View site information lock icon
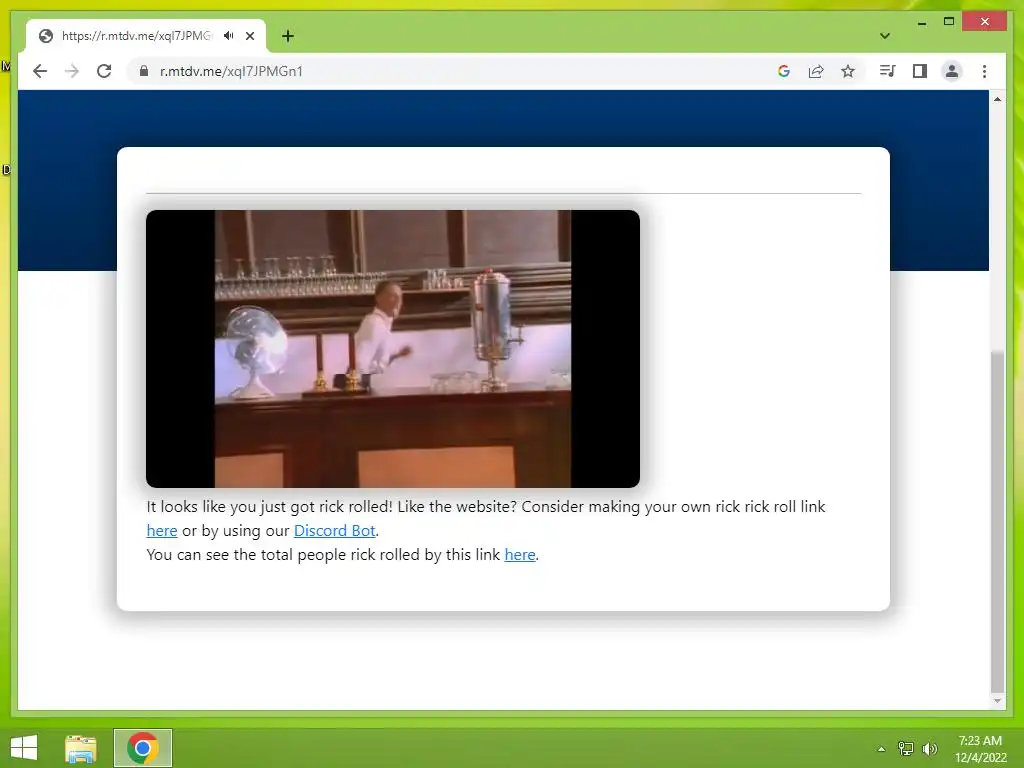1024x768 pixels. pyautogui.click(x=144, y=71)
